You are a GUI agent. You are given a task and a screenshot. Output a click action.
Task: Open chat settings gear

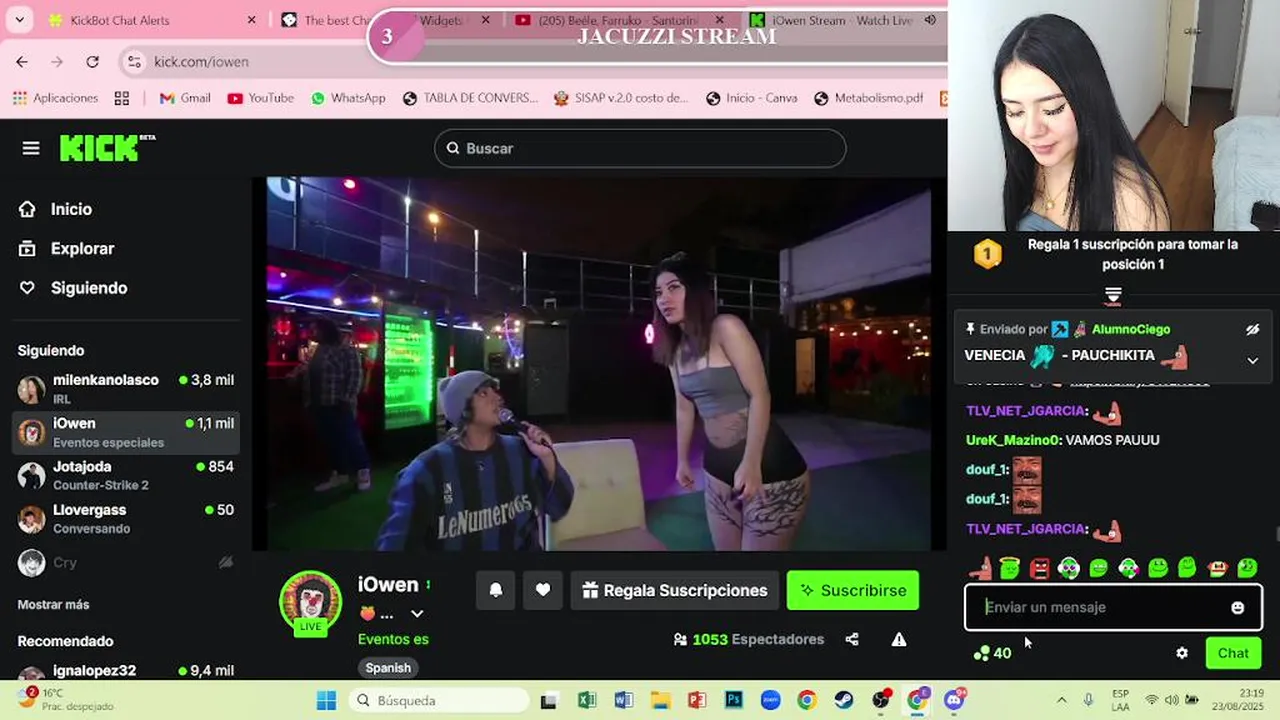click(1182, 653)
